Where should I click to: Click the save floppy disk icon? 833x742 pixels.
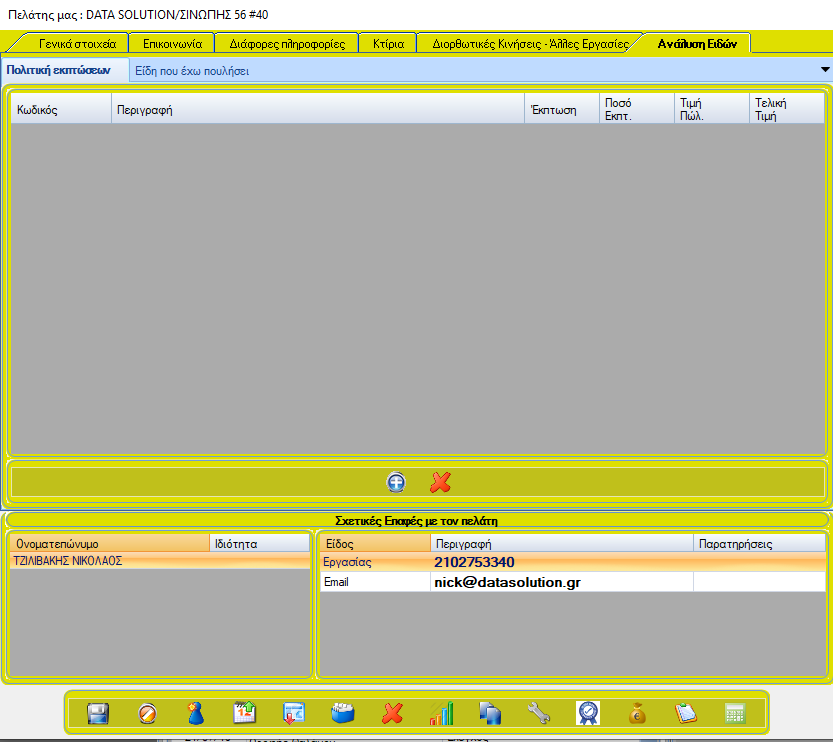click(98, 713)
